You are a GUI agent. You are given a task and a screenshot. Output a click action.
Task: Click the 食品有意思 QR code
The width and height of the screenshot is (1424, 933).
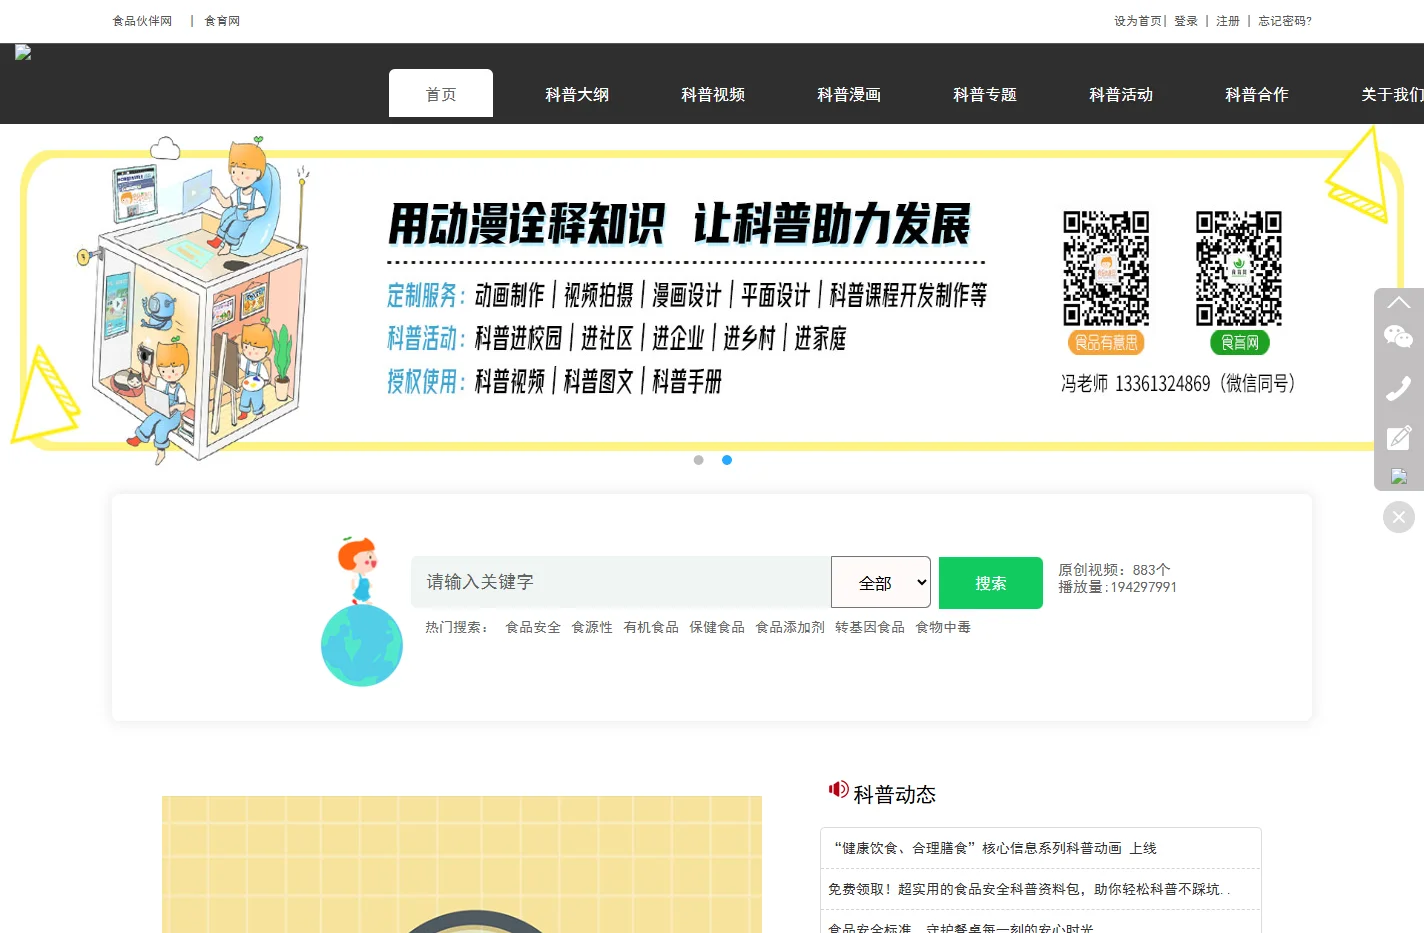click(1106, 268)
